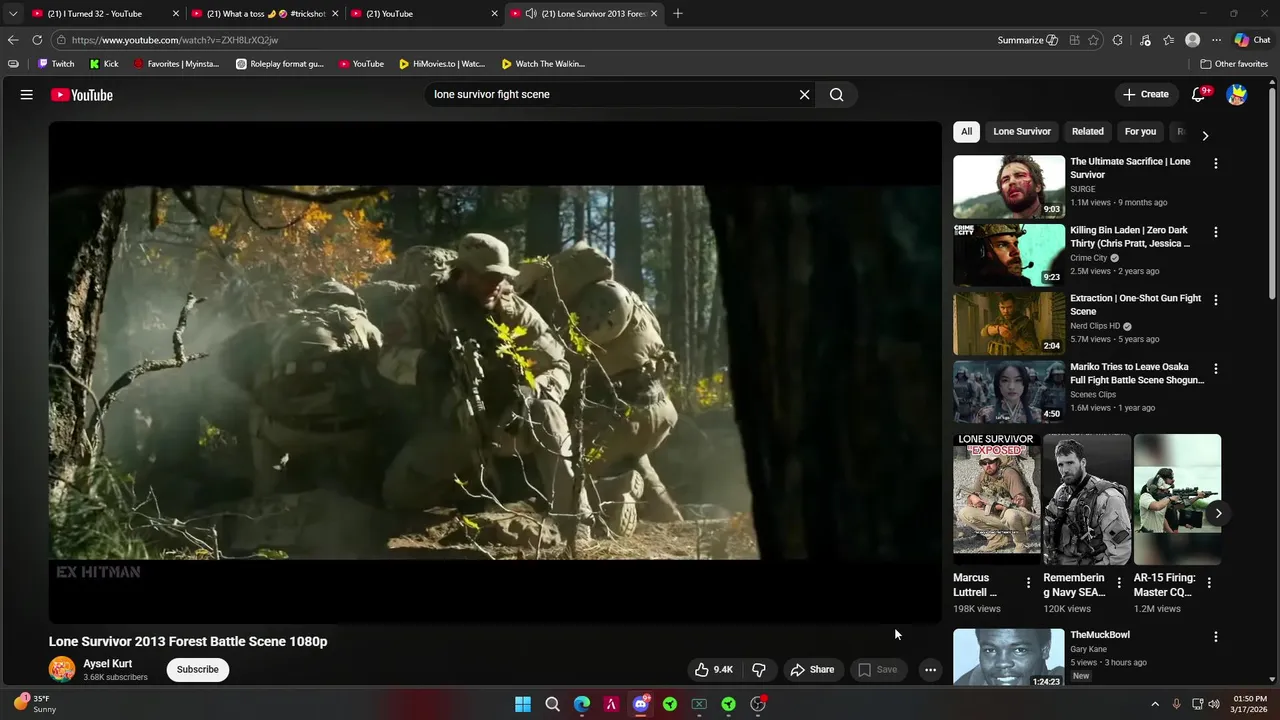Open options for TheMuckBowl video
The height and width of the screenshot is (720, 1280).
tap(1216, 637)
